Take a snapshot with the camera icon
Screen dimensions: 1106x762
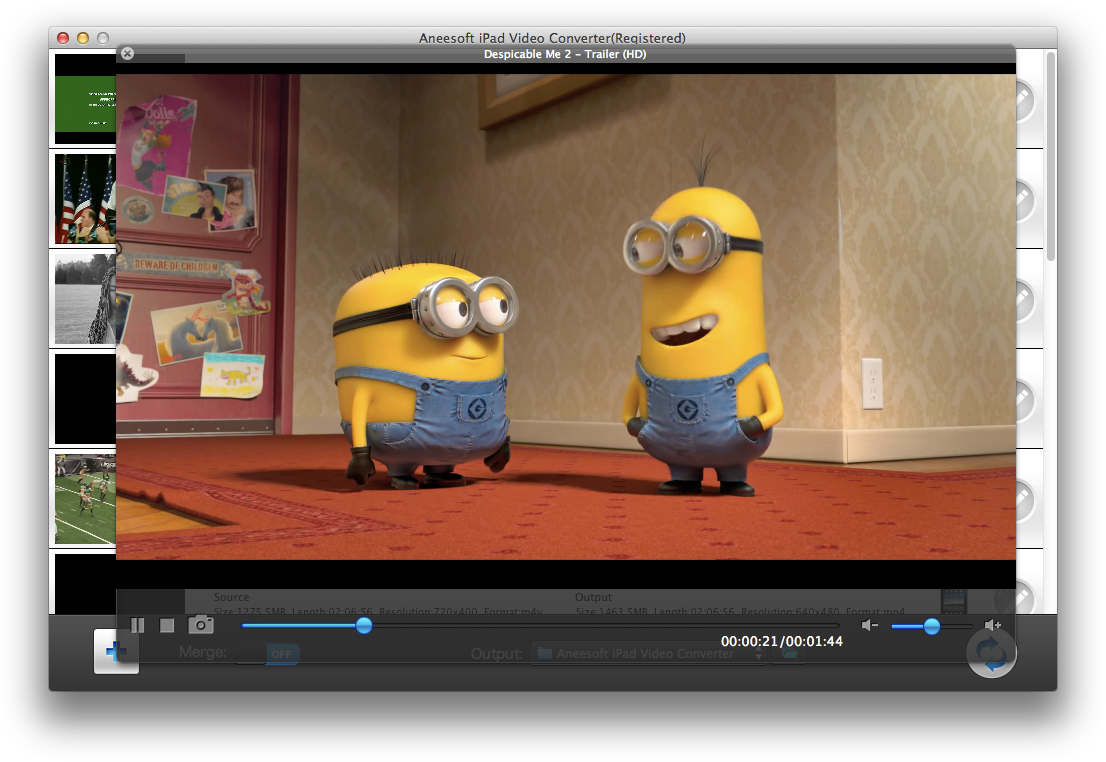[x=201, y=624]
